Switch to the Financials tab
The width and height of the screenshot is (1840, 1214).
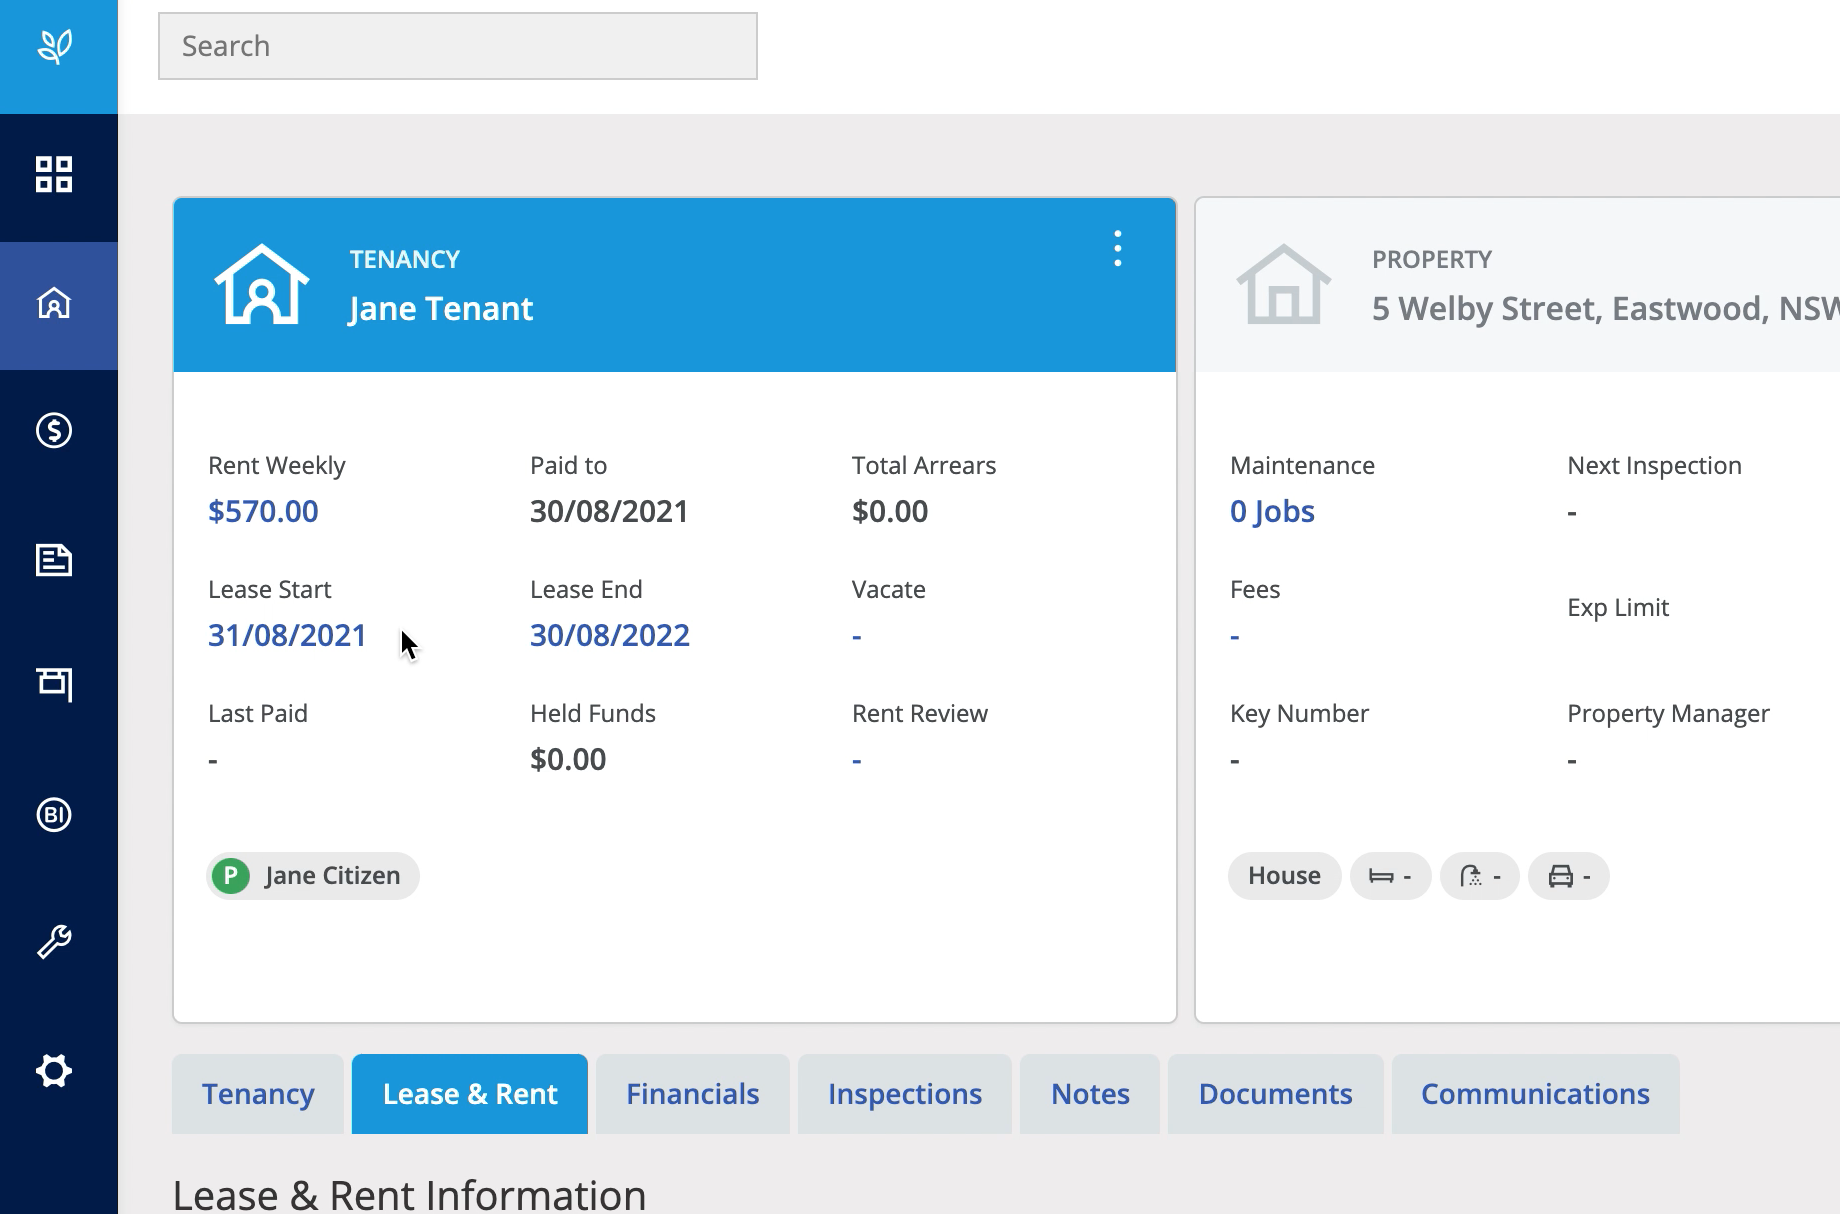[692, 1094]
